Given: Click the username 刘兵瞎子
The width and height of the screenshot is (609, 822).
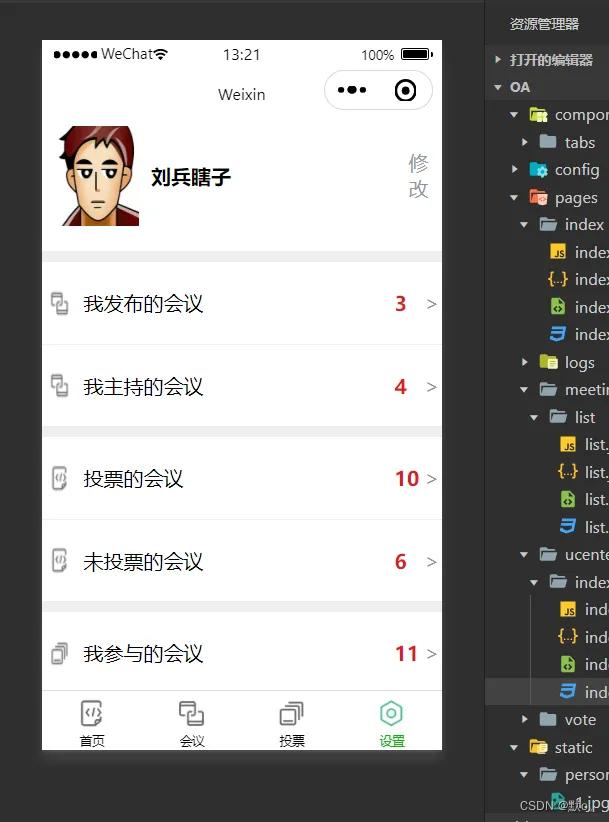Looking at the screenshot, I should [x=191, y=177].
